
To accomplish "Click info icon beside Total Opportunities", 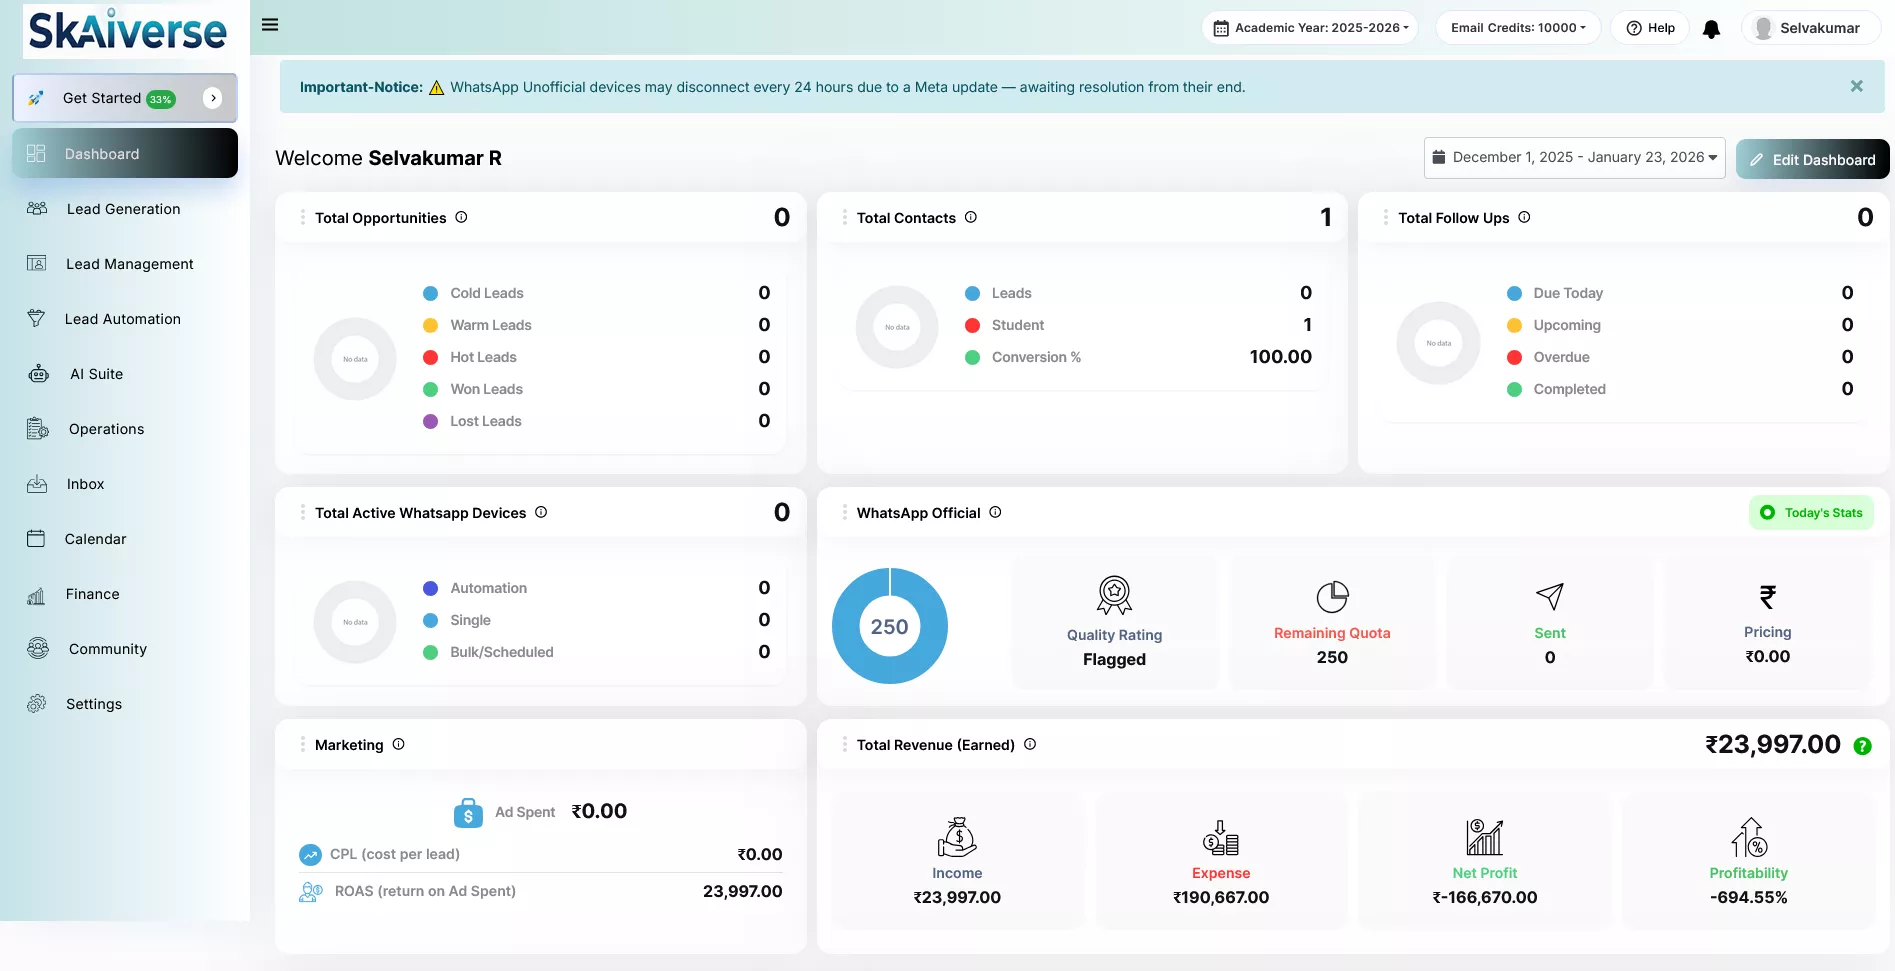I will (x=461, y=217).
